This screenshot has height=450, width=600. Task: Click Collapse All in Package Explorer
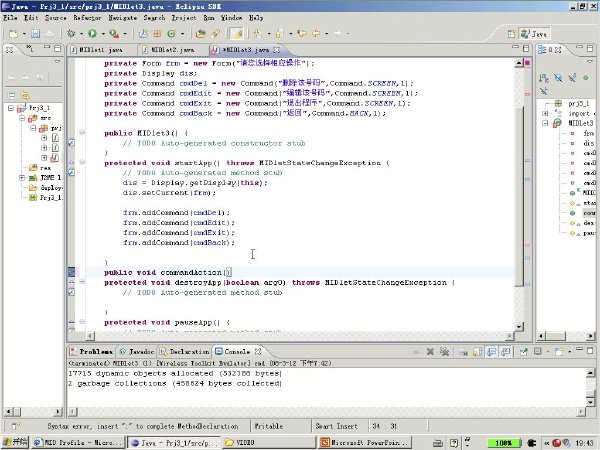(x=11, y=96)
